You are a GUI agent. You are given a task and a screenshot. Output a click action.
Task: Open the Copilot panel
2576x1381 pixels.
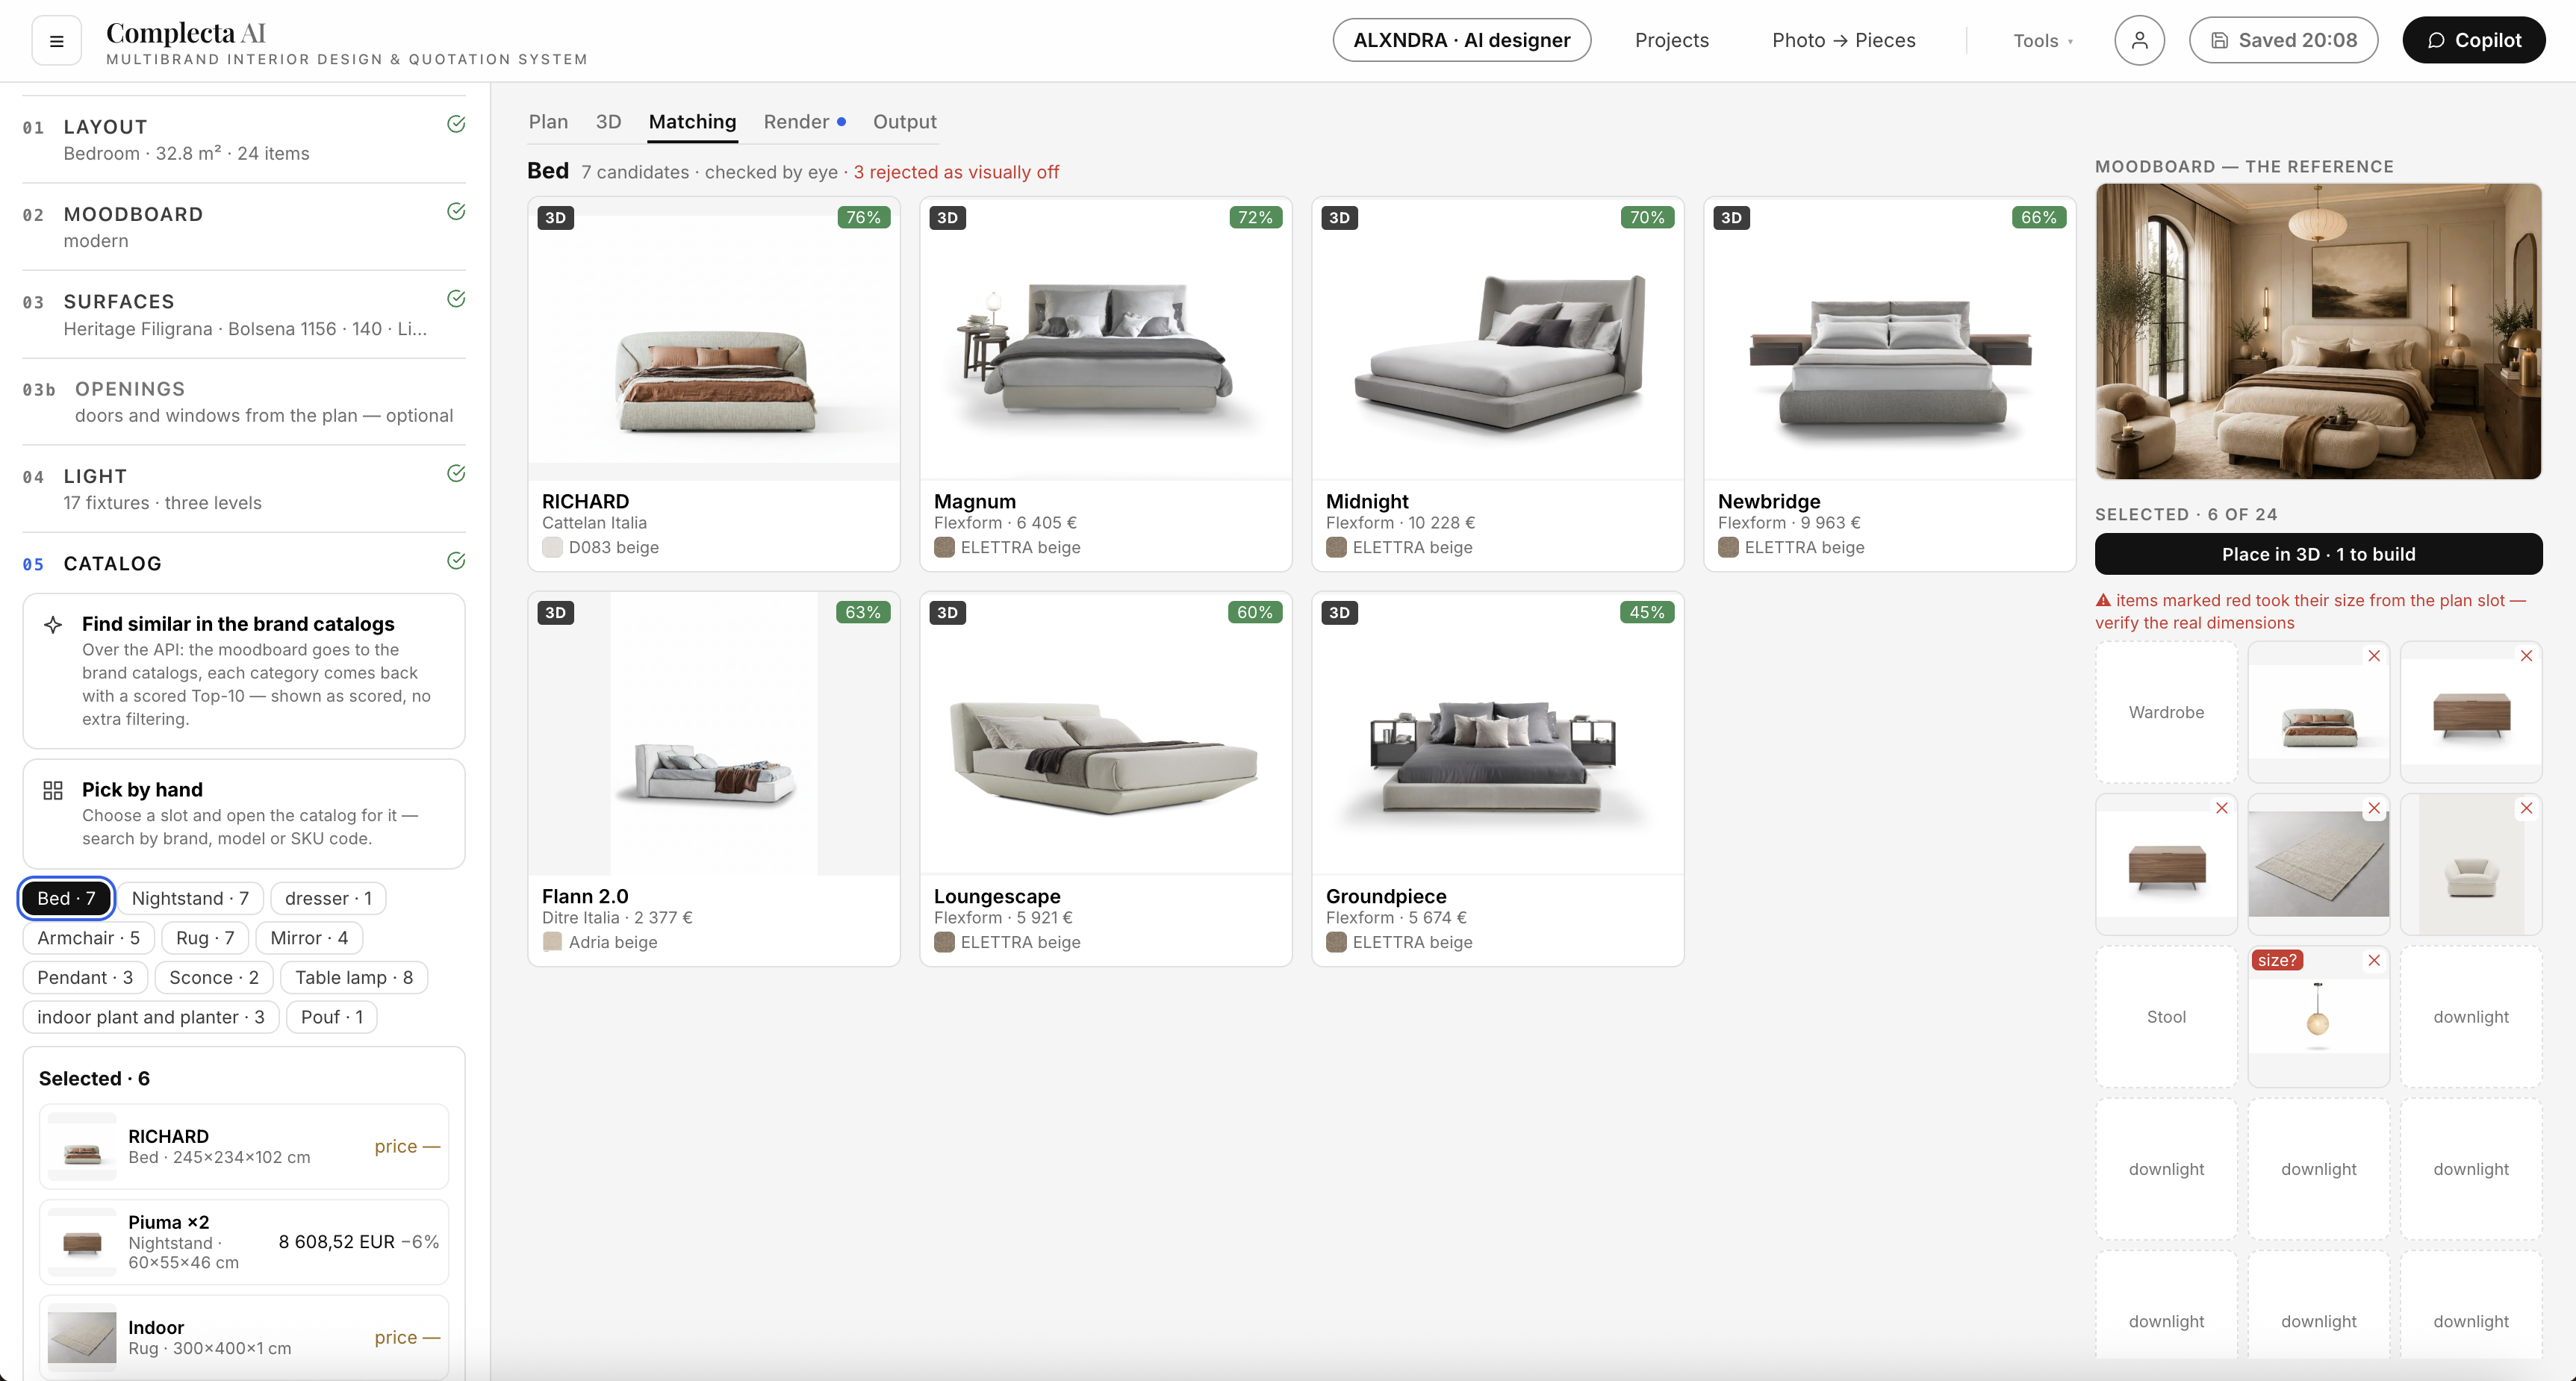pyautogui.click(x=2473, y=40)
